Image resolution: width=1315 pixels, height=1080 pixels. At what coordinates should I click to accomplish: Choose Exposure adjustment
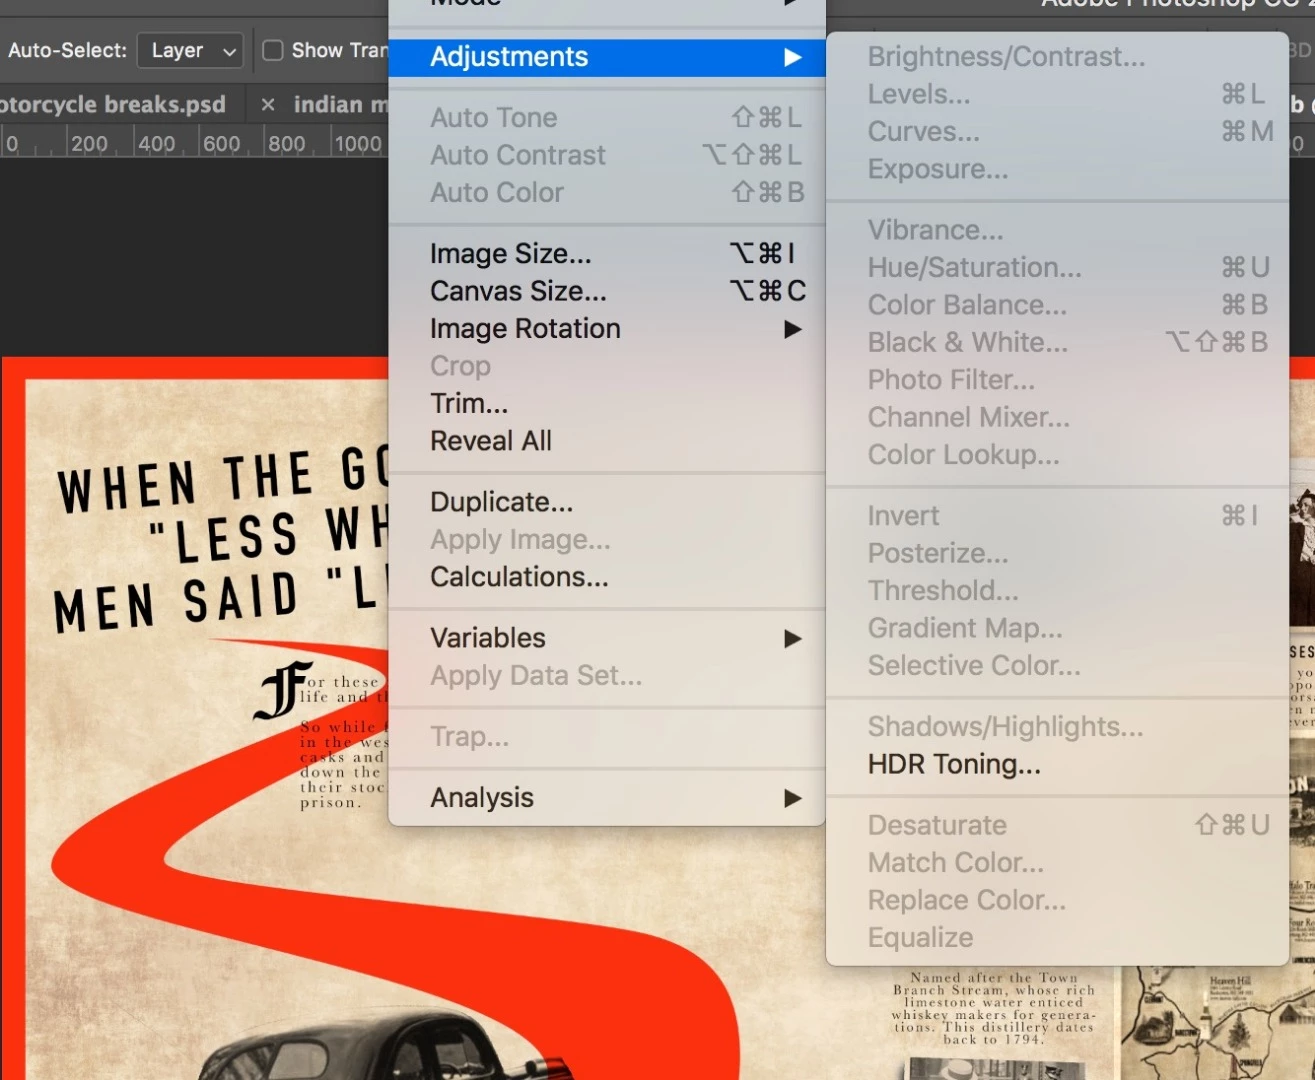[x=1057, y=169]
